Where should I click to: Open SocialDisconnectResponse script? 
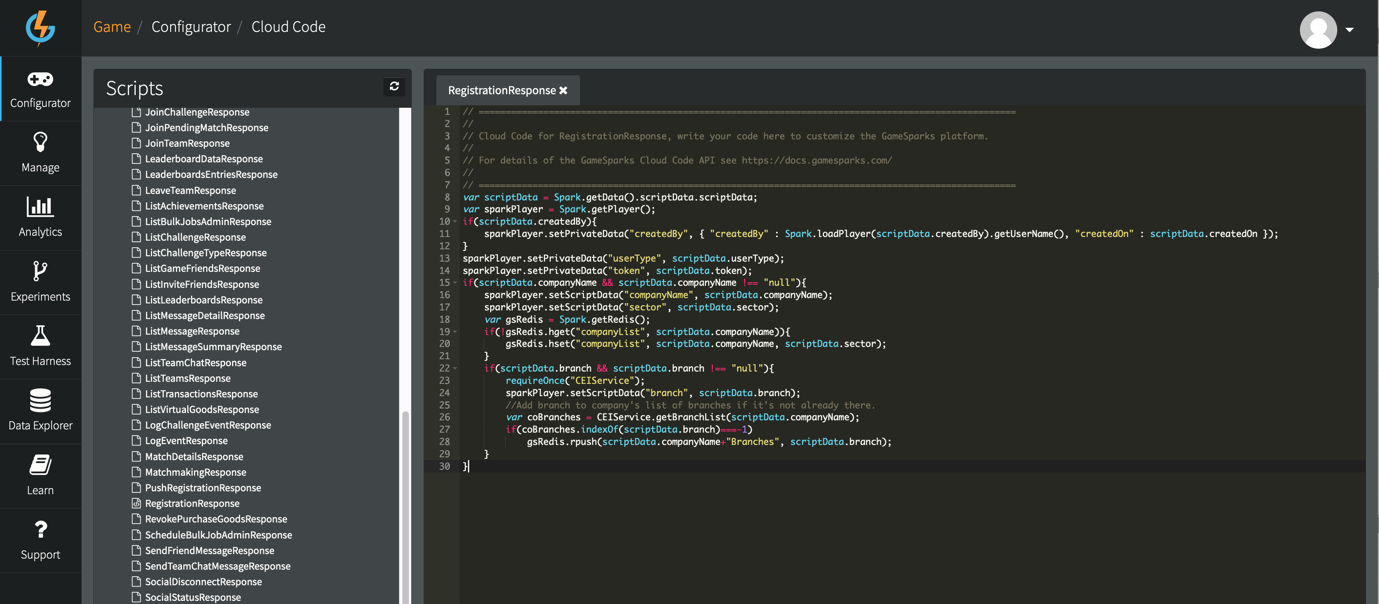(x=203, y=582)
